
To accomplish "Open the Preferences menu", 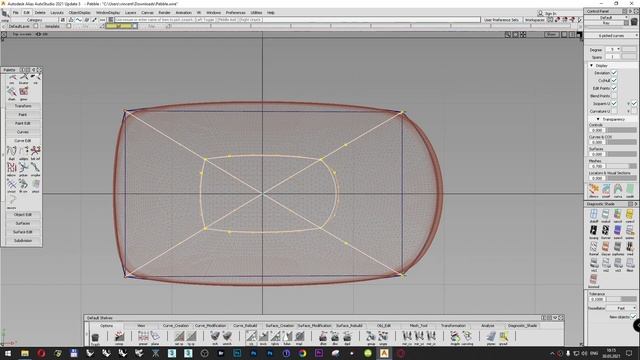I will (x=236, y=13).
